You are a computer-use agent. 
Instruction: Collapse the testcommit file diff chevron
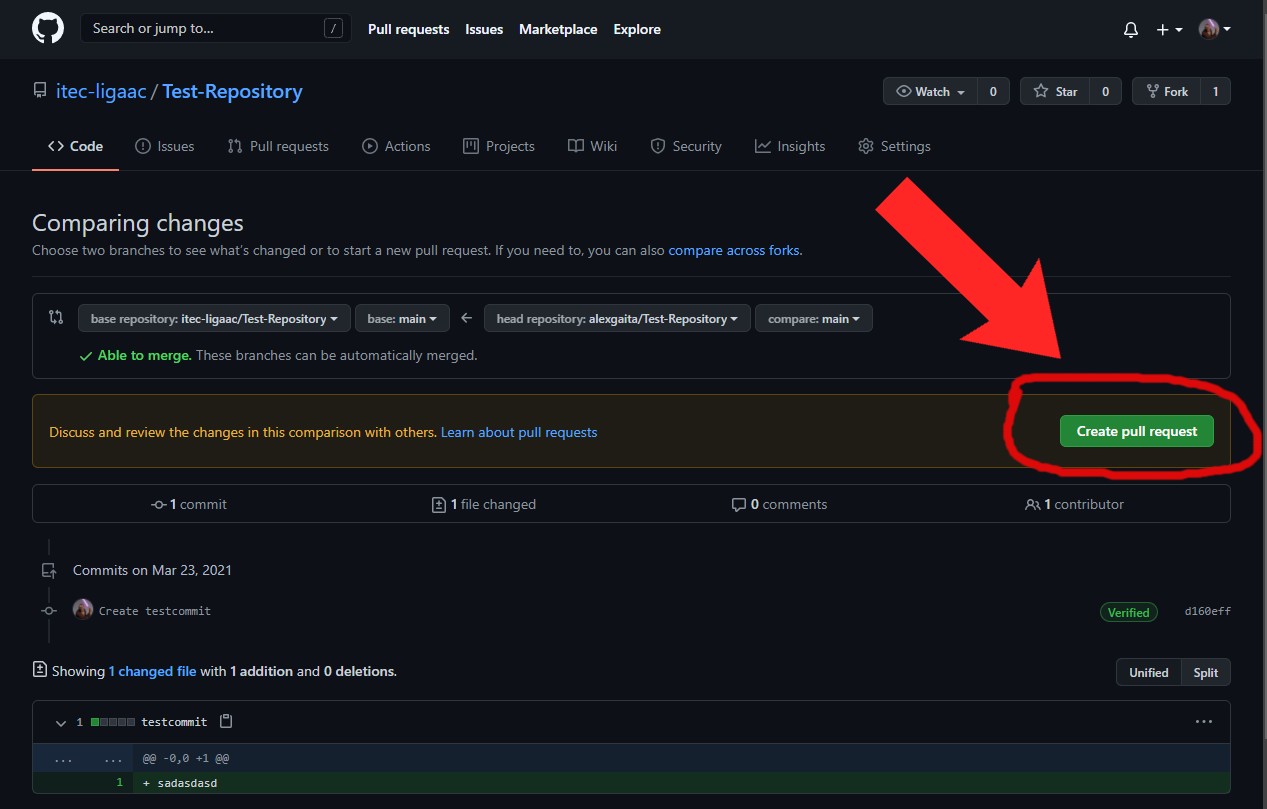61,722
